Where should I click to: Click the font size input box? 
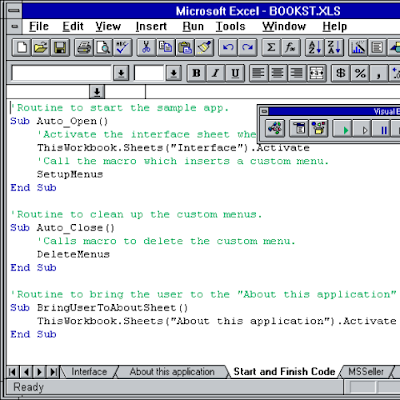click(x=149, y=73)
